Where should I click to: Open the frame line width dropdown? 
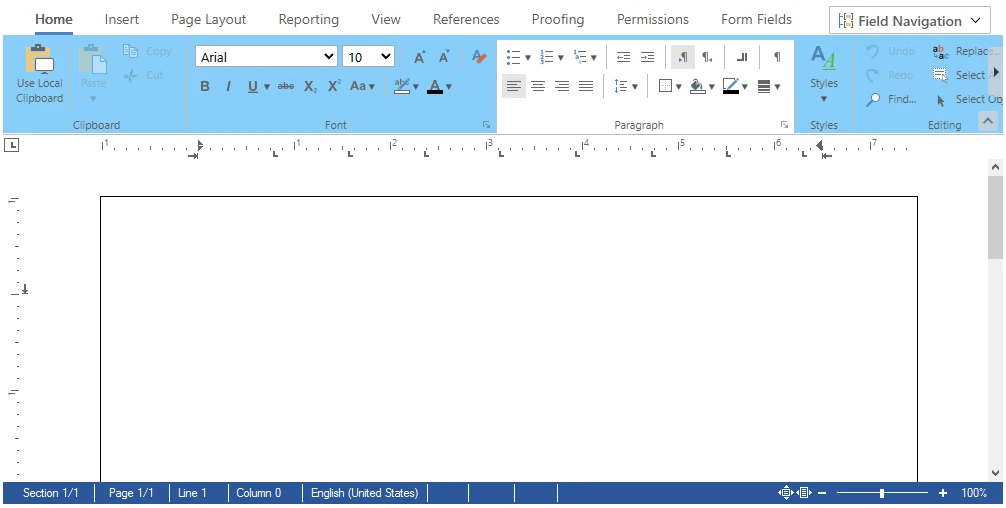click(x=769, y=86)
